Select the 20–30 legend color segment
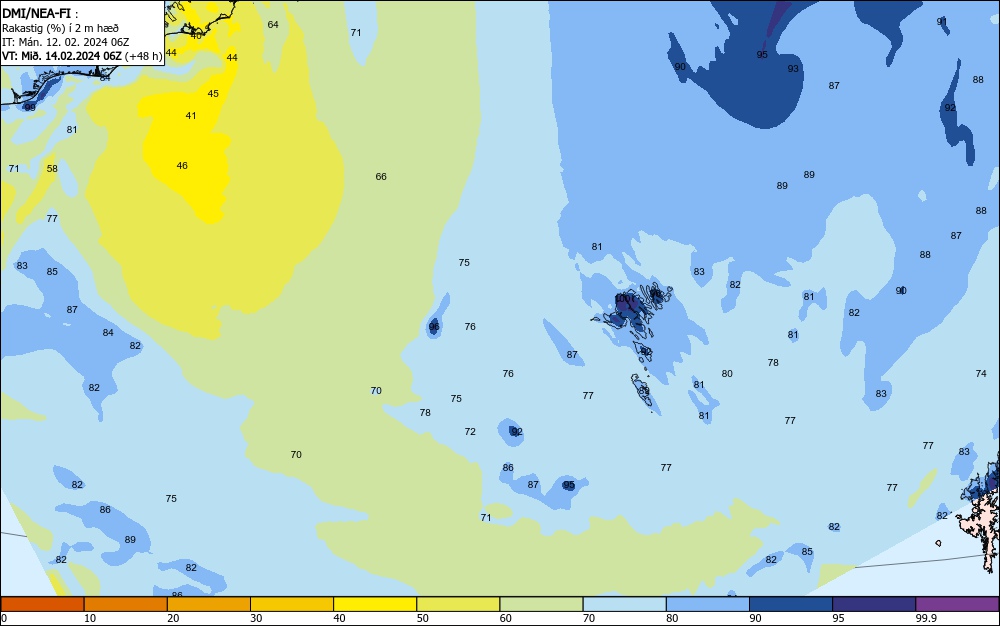 pyautogui.click(x=209, y=604)
